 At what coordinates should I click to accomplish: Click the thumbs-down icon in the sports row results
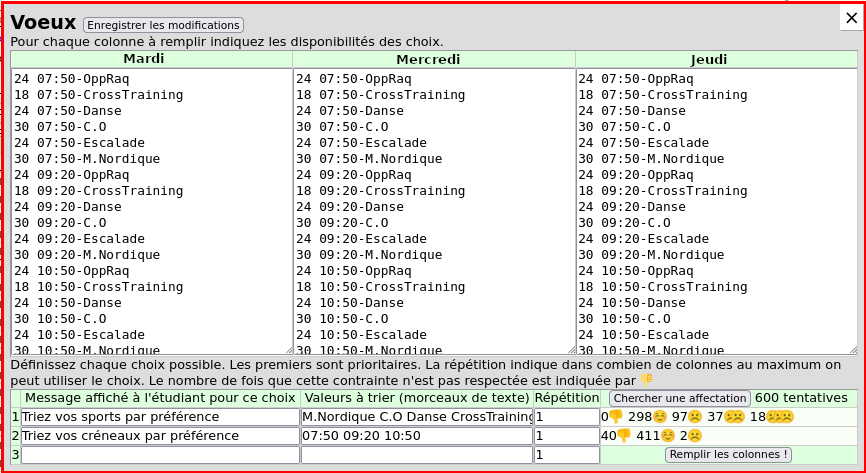[x=616, y=417]
